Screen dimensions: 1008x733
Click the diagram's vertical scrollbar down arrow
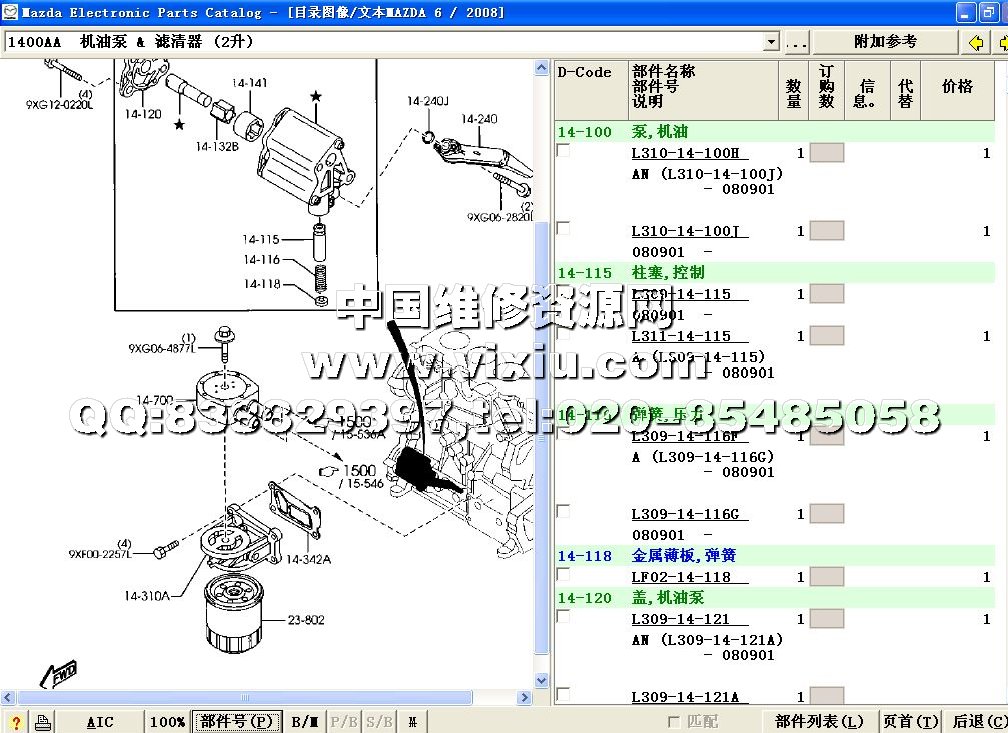pos(542,680)
